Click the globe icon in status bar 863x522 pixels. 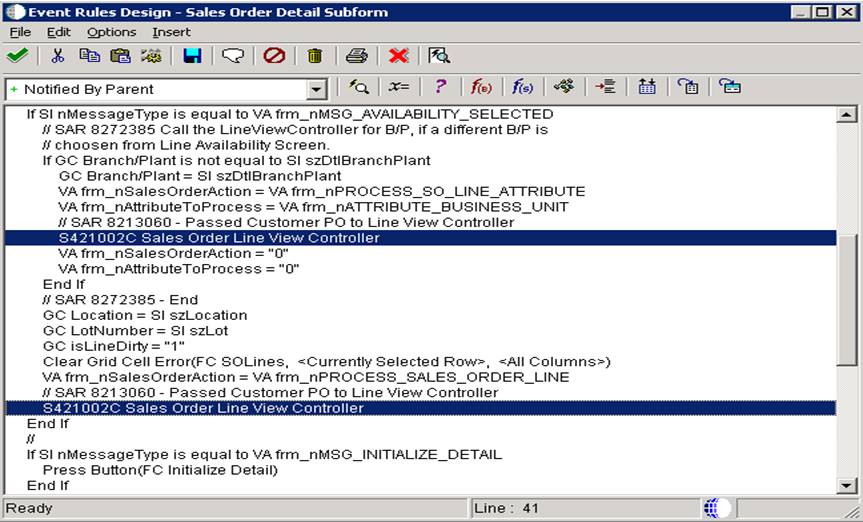point(717,508)
